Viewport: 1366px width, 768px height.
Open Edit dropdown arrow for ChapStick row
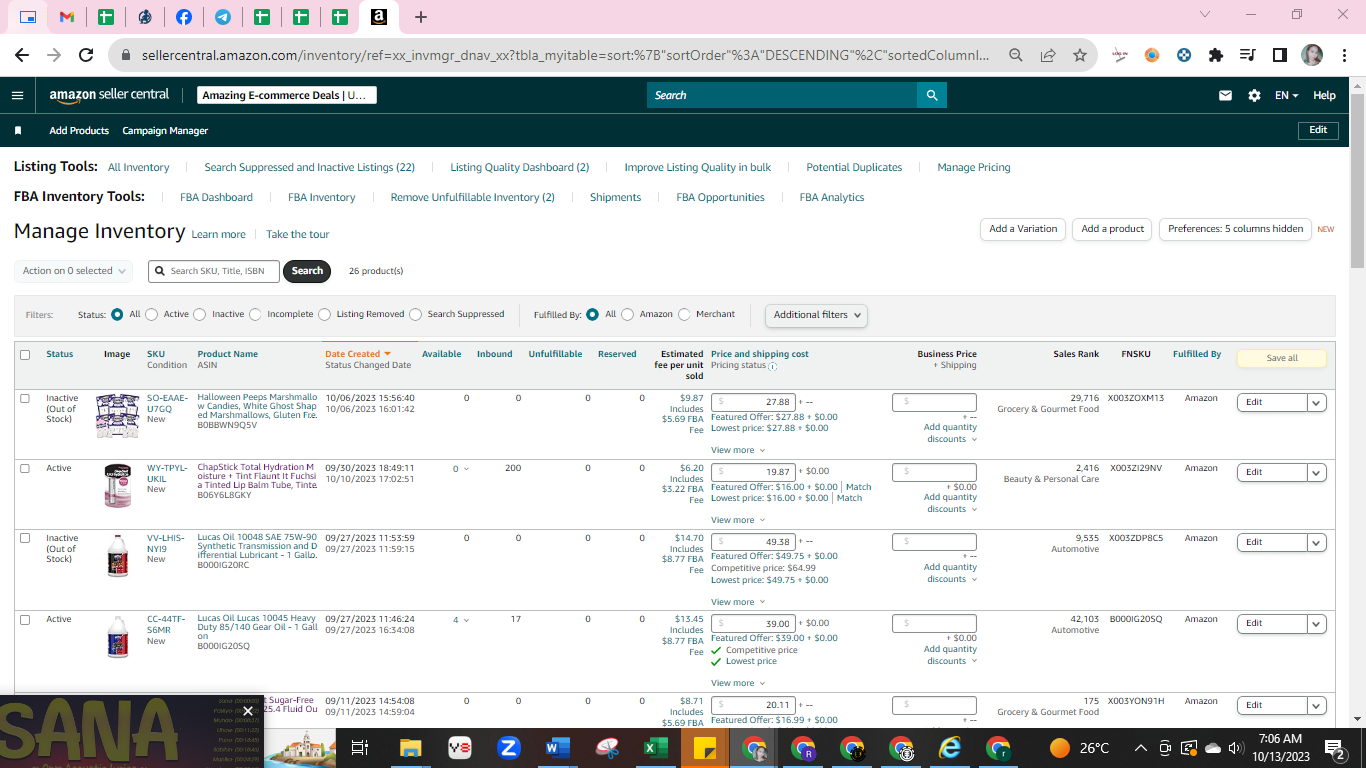(x=1317, y=472)
